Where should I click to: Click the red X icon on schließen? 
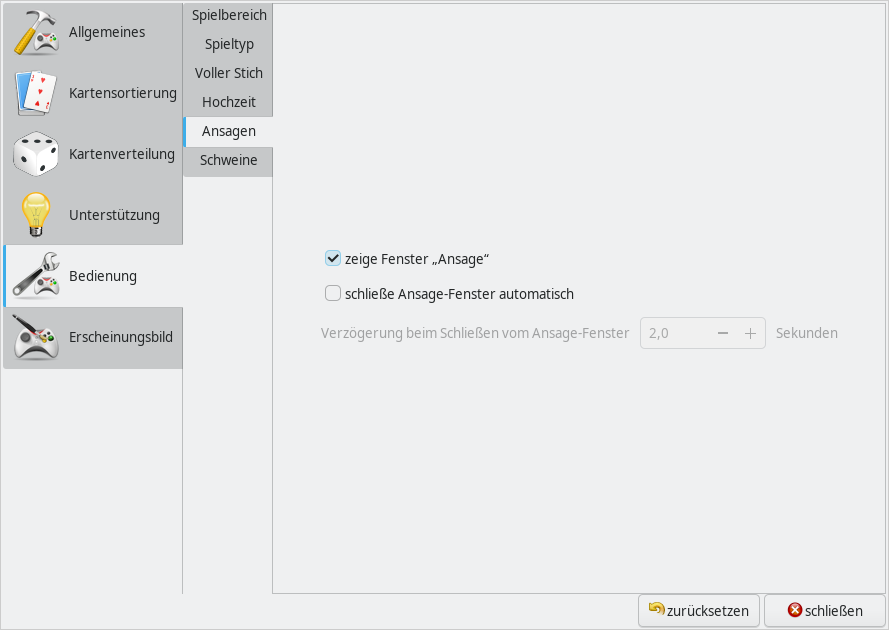point(795,610)
